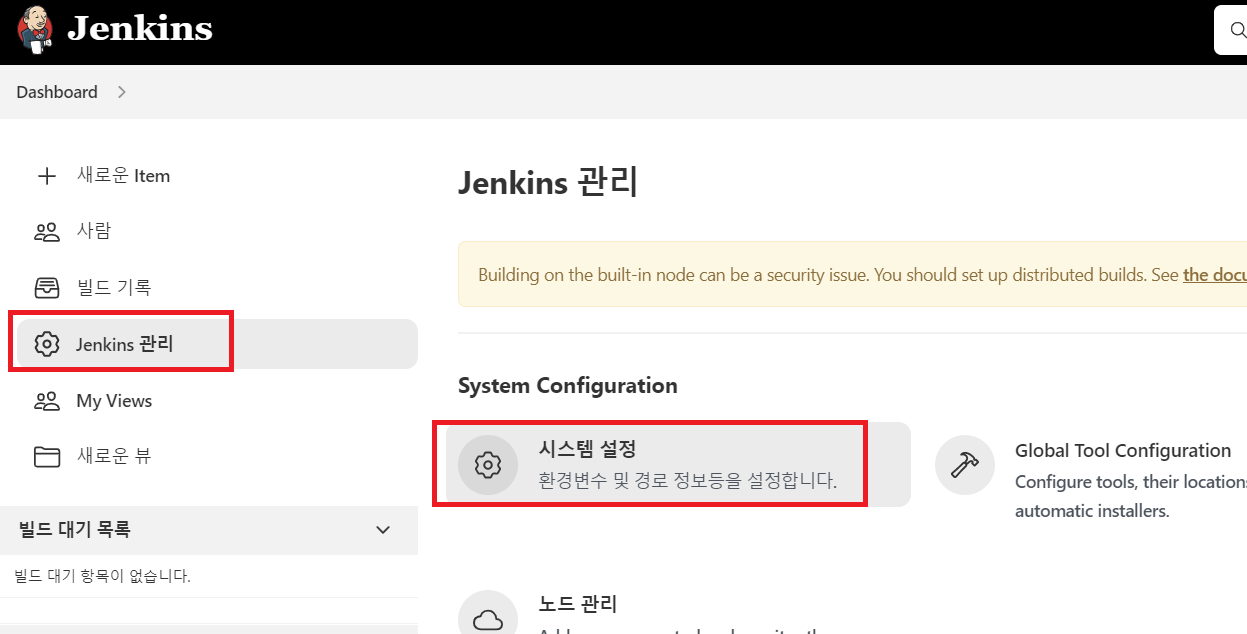Viewport: 1247px width, 634px height.
Task: Click the 빌드 대기 항목이 없습니다 message
Action: 102,576
